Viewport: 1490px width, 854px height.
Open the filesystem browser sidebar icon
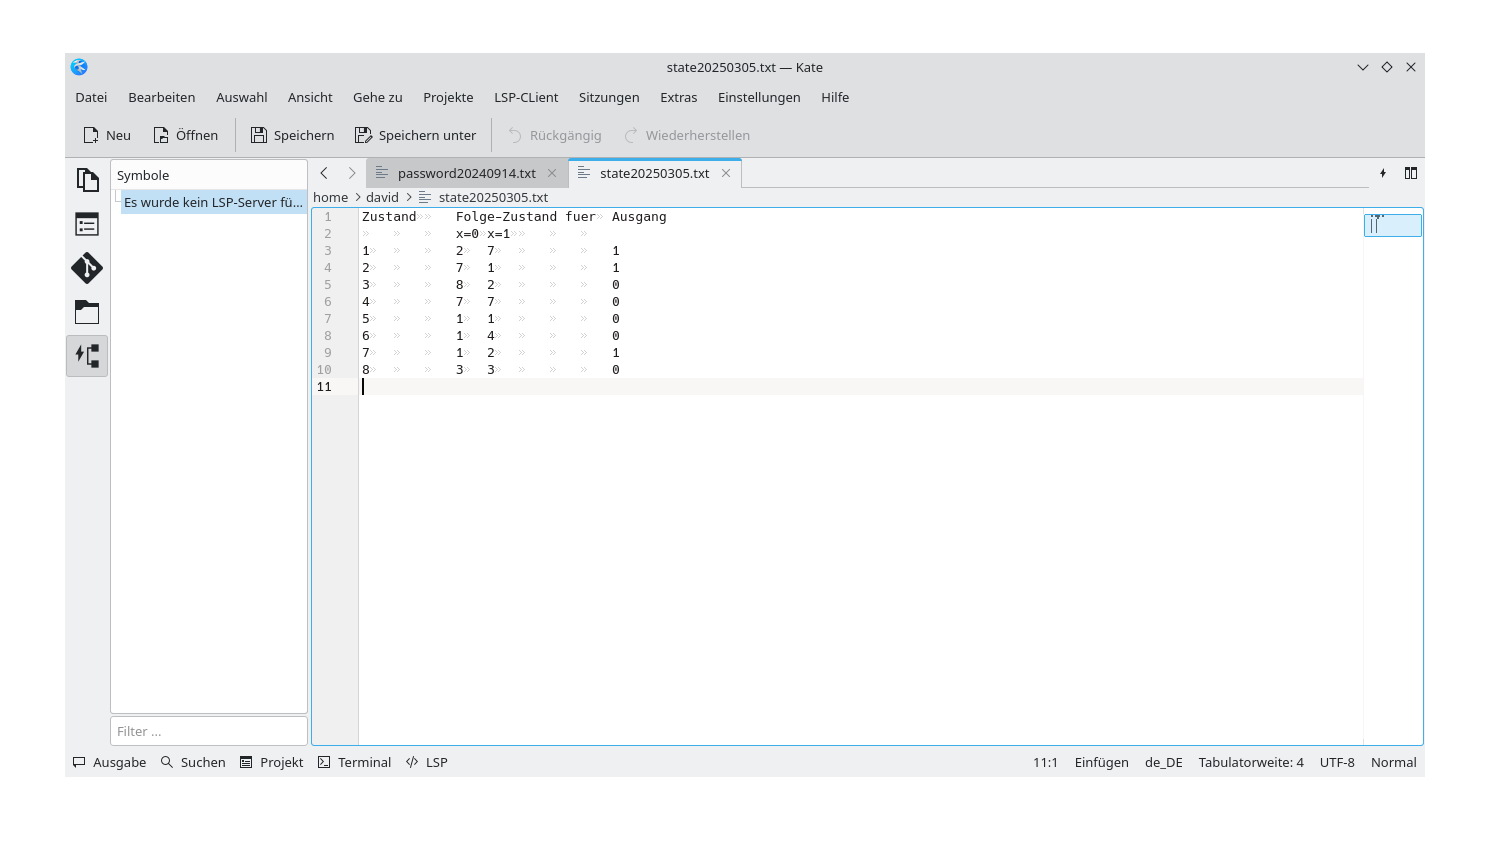[87, 312]
